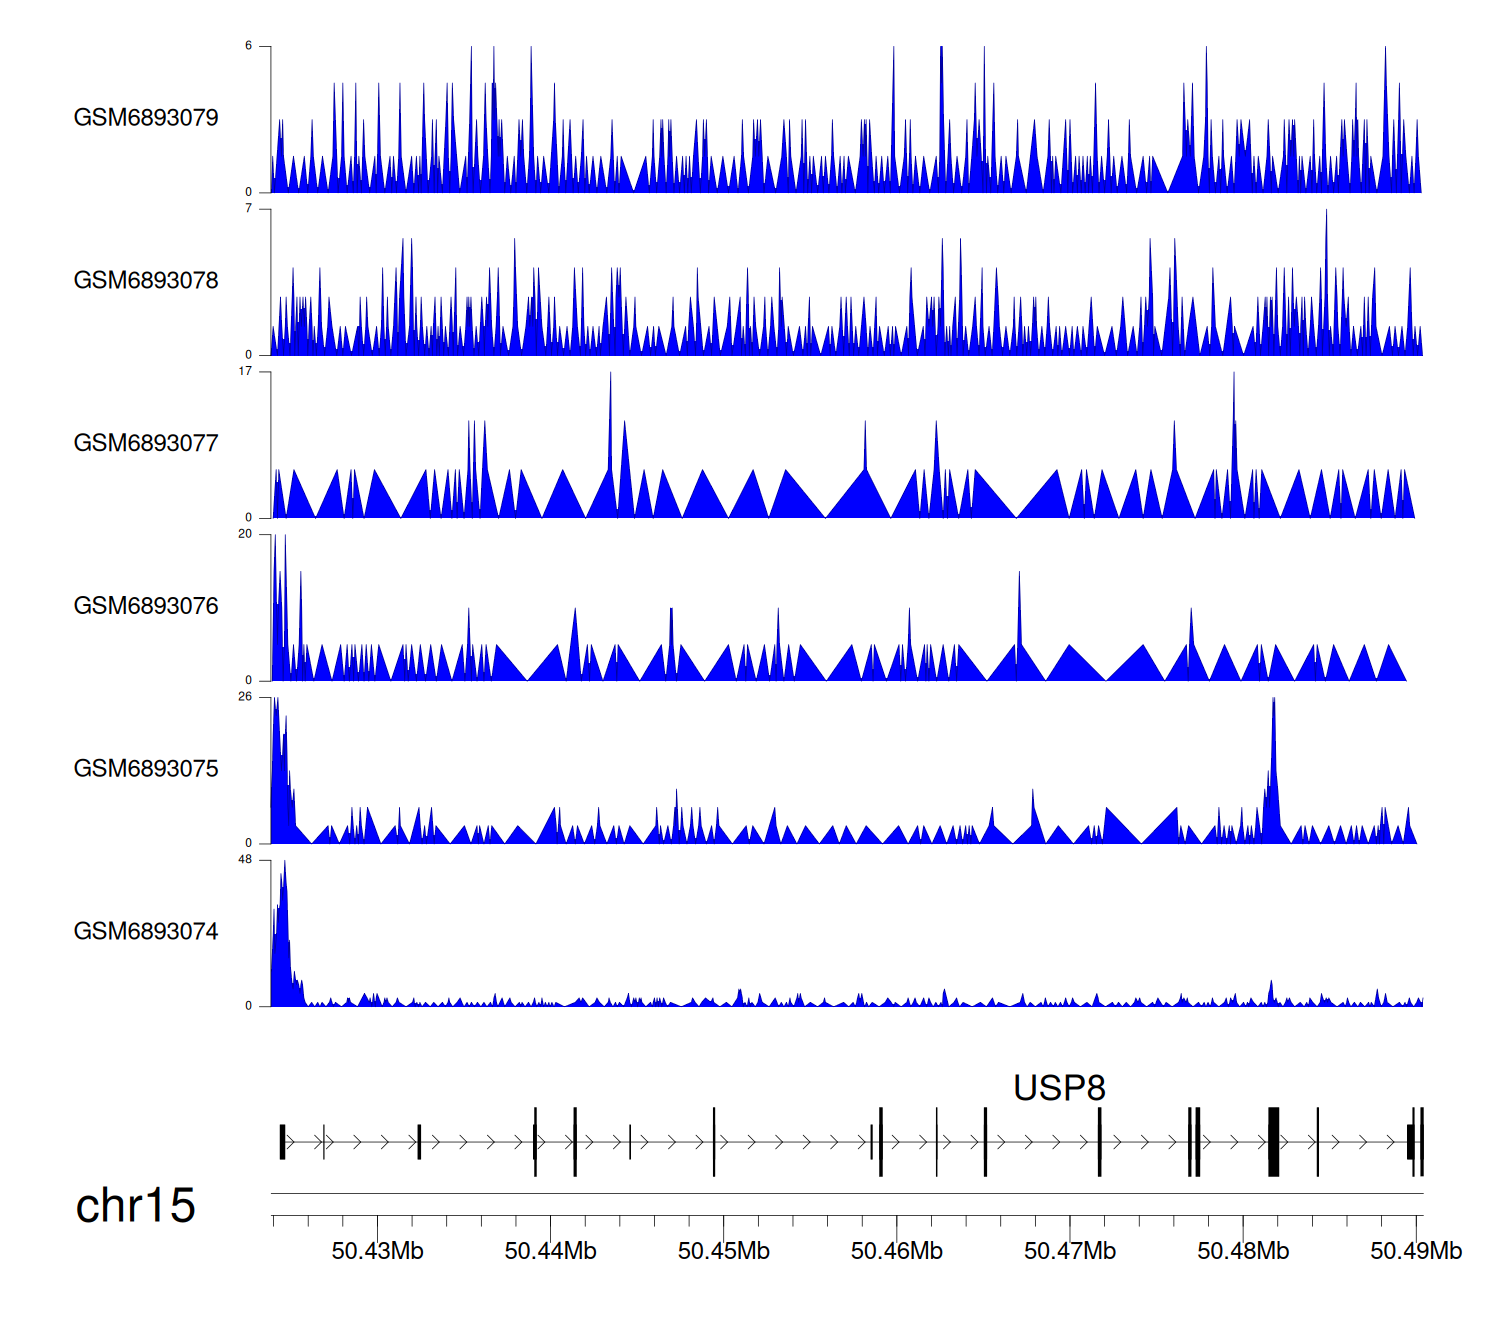The width and height of the screenshot is (1500, 1320).
Task: Click the chr15 chromosome label
Action: [x=135, y=1206]
